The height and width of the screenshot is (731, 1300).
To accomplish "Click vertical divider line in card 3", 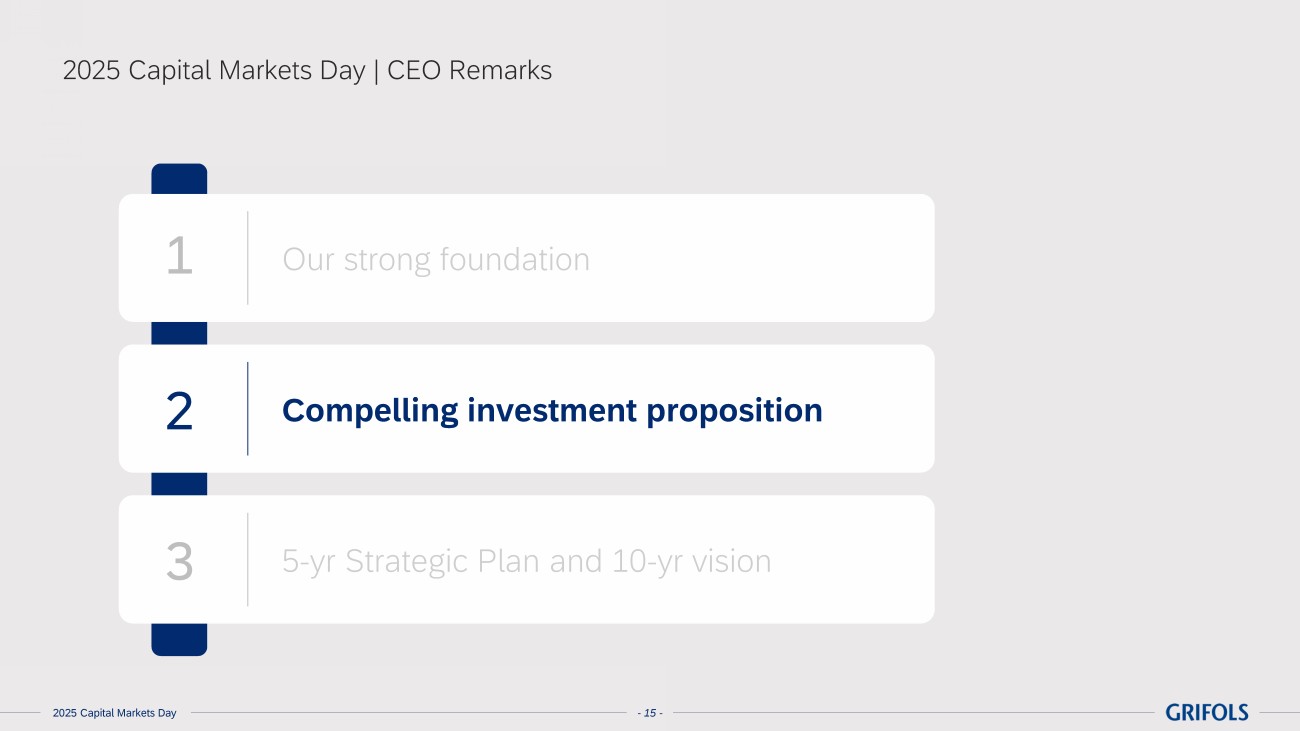I will (248, 559).
